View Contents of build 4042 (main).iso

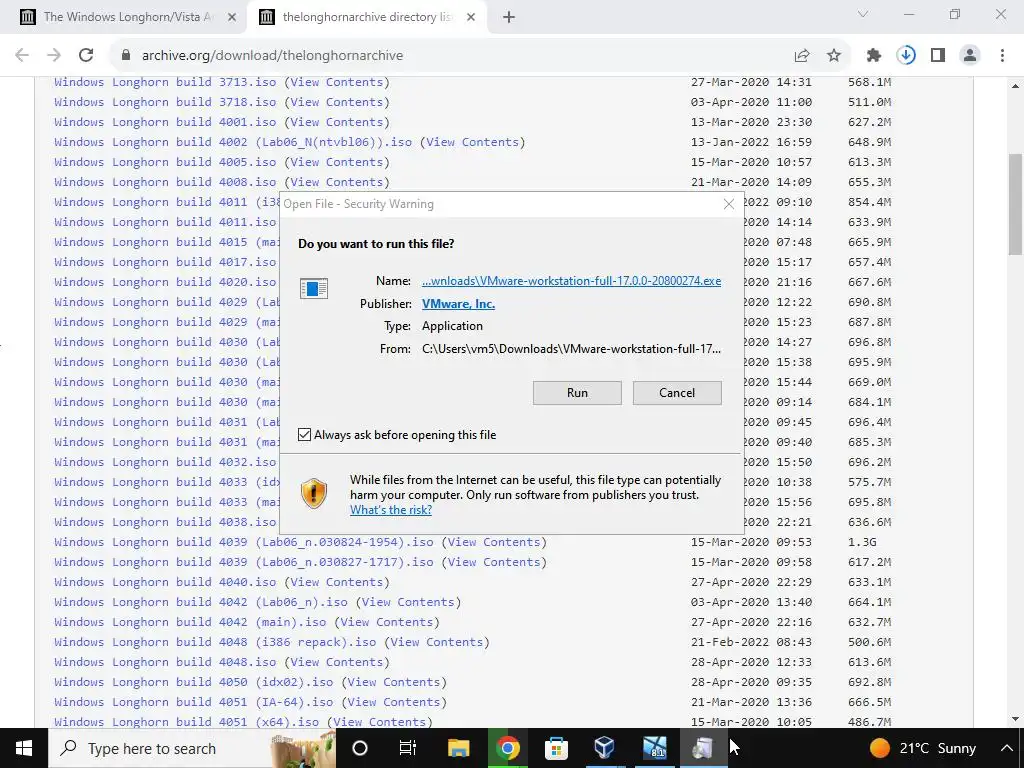point(387,622)
